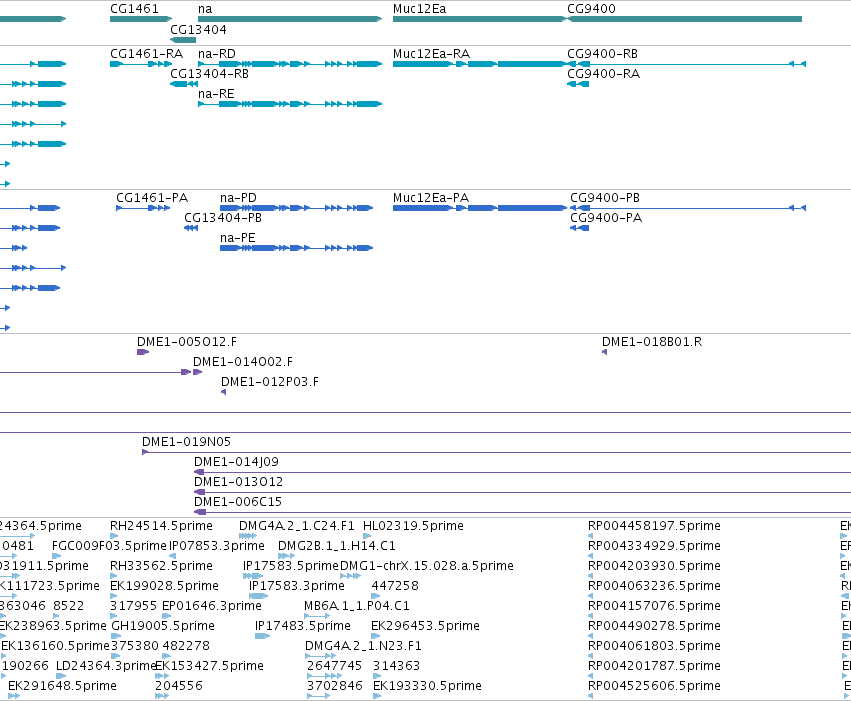Click the EK193330.5prime label
Image resolution: width=851 pixels, height=701 pixels.
(427, 686)
